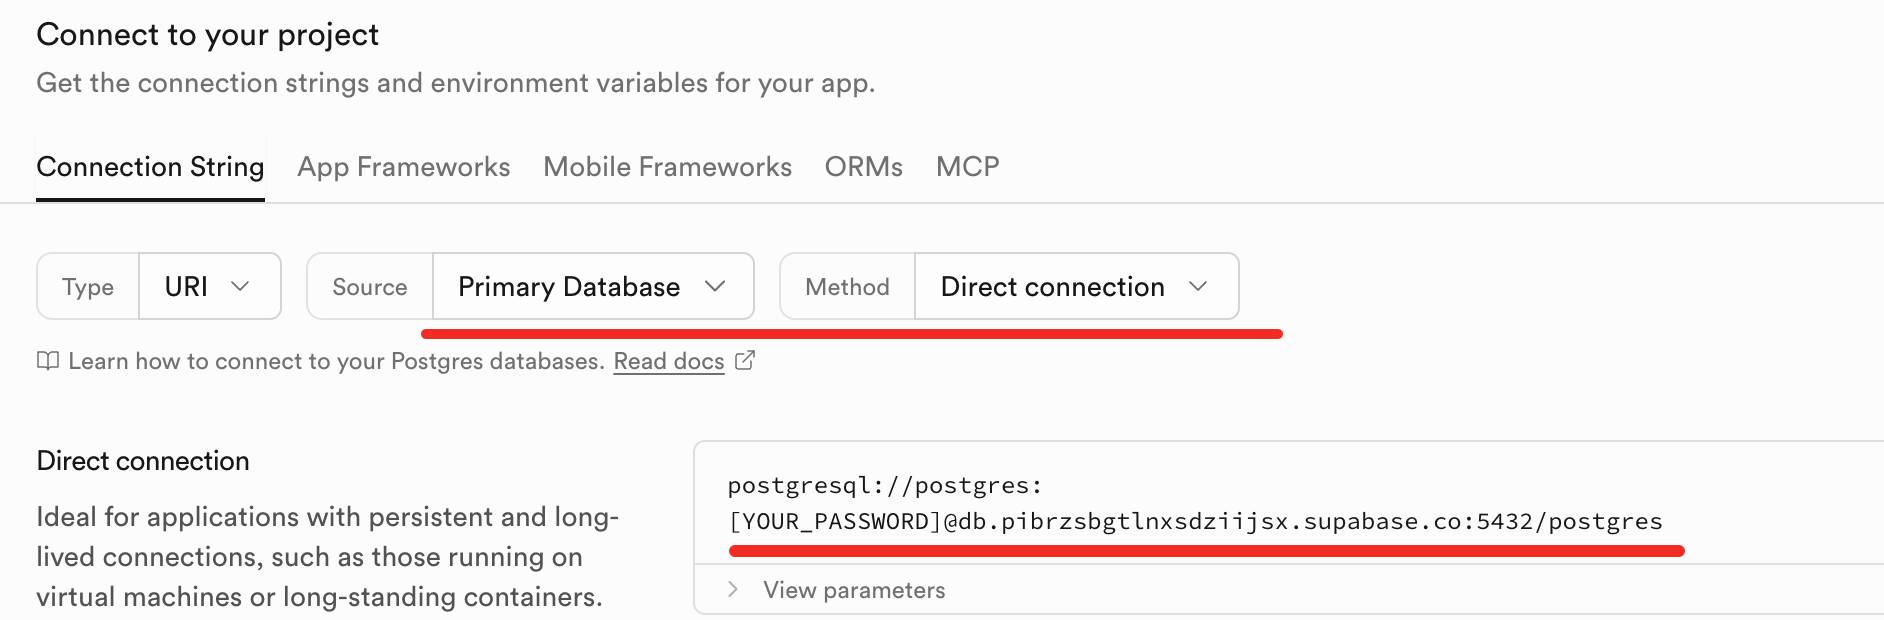Click the Method label box
The image size is (1884, 620).
click(847, 287)
